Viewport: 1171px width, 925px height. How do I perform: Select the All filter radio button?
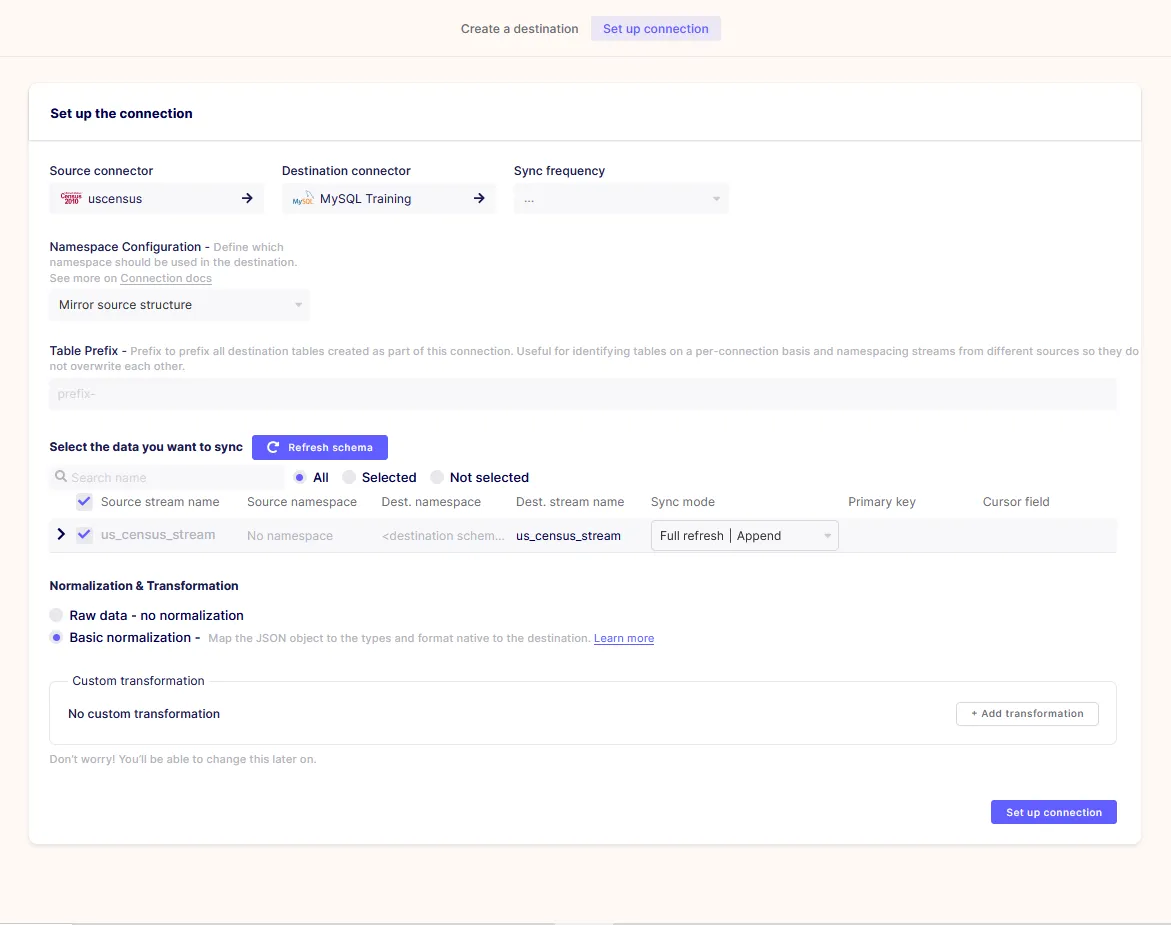299,477
